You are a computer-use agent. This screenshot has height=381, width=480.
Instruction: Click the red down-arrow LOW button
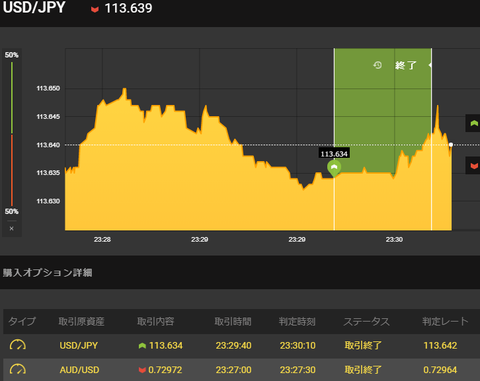(473, 166)
